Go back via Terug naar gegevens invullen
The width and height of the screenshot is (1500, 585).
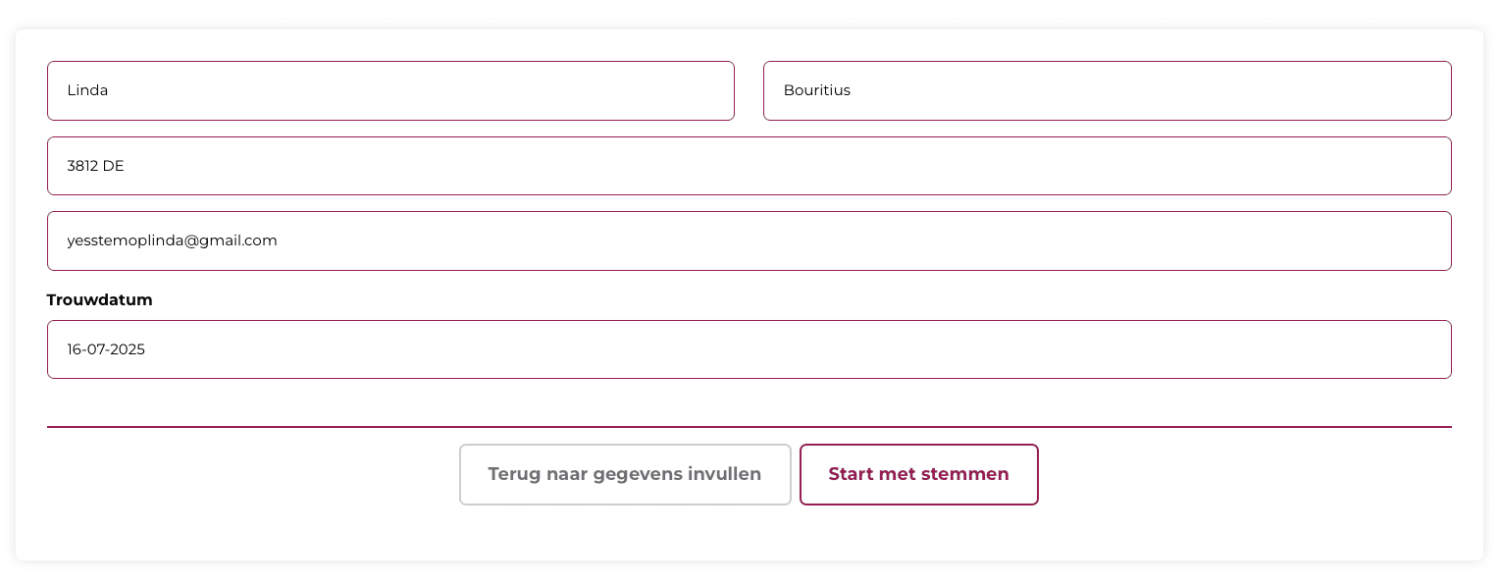pos(625,475)
